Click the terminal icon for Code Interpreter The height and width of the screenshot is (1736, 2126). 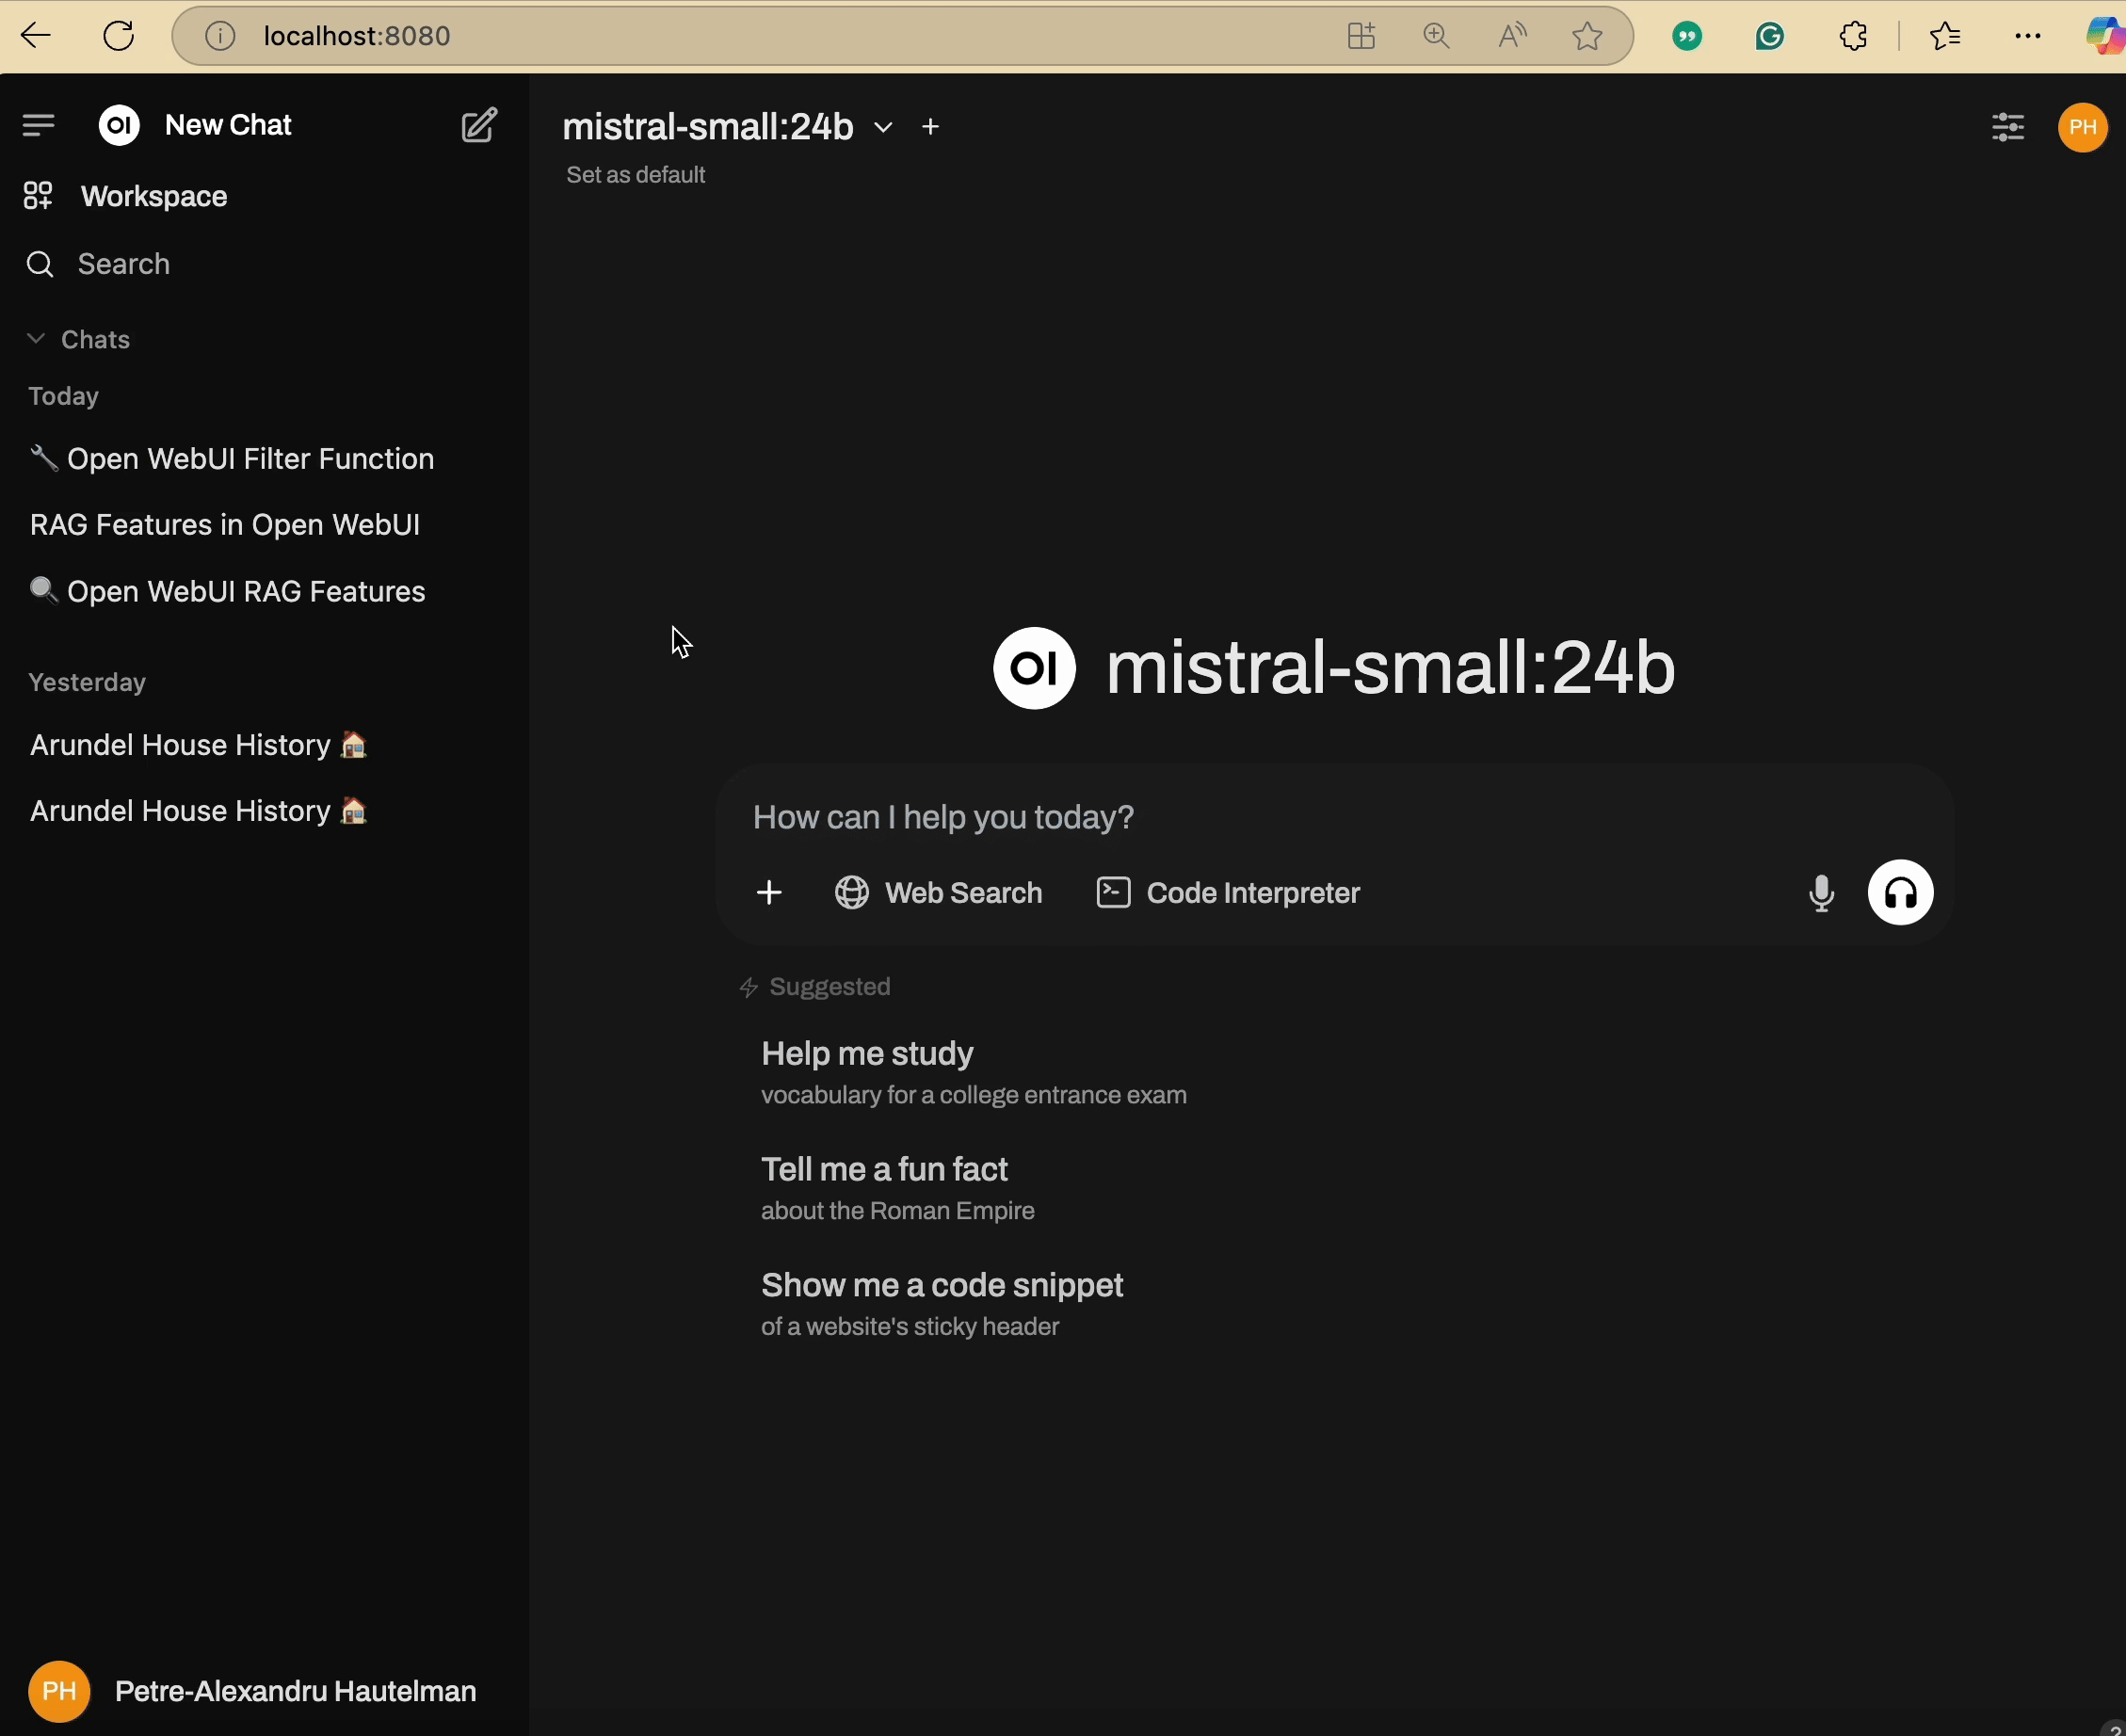[1113, 892]
